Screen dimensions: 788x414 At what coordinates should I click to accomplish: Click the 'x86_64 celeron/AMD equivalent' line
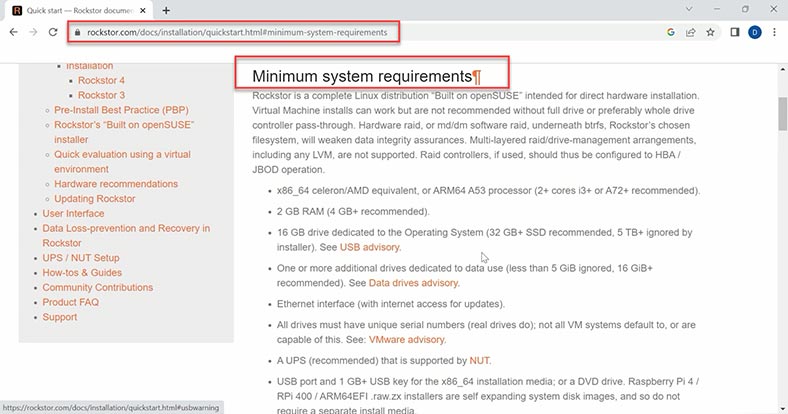pos(488,191)
